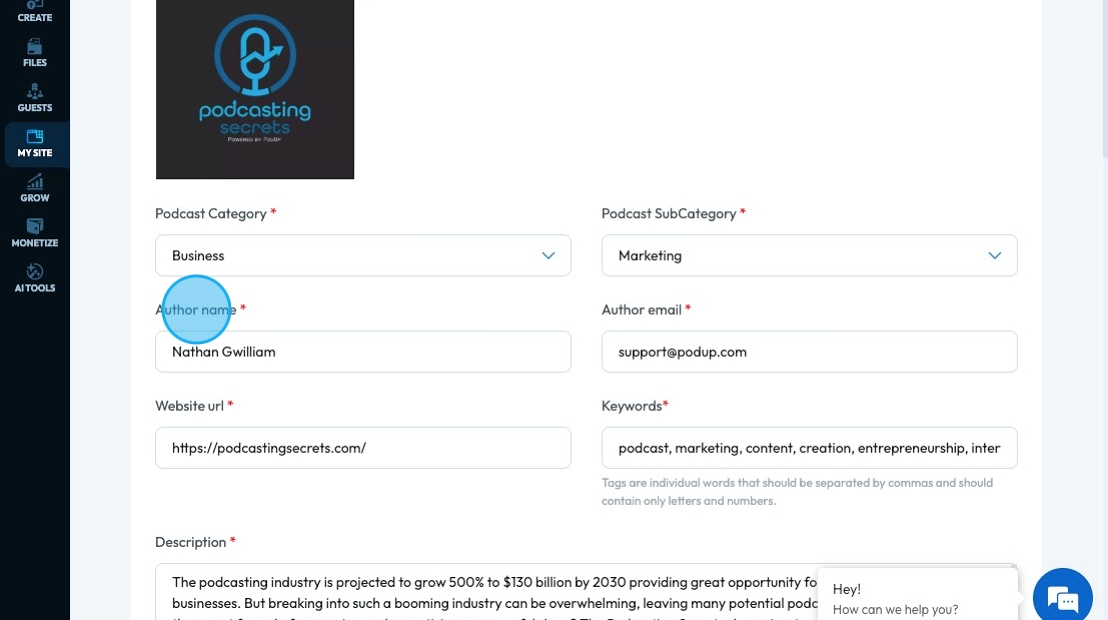Click into the Keywords field

809,448
